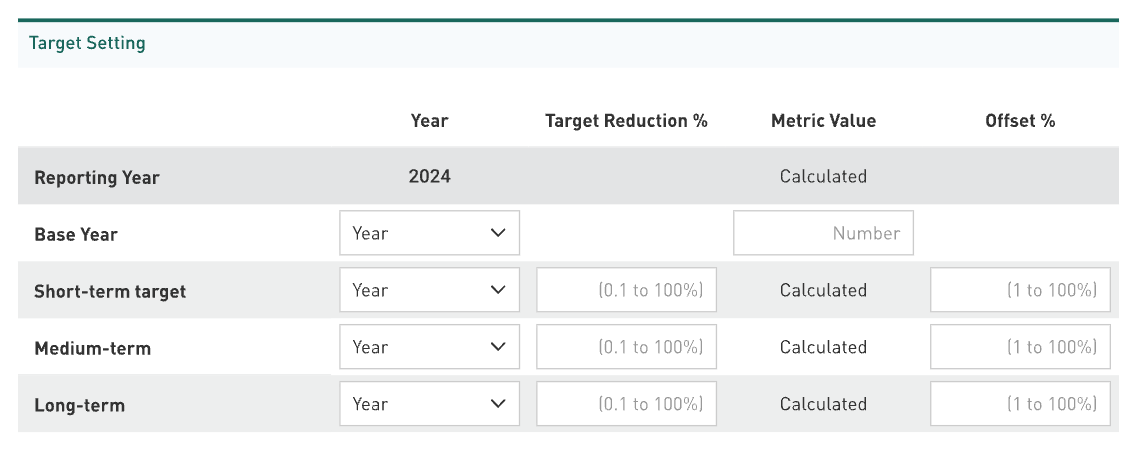Image resolution: width=1142 pixels, height=452 pixels.
Task: Click the Long-term row label
Action: click(79, 406)
